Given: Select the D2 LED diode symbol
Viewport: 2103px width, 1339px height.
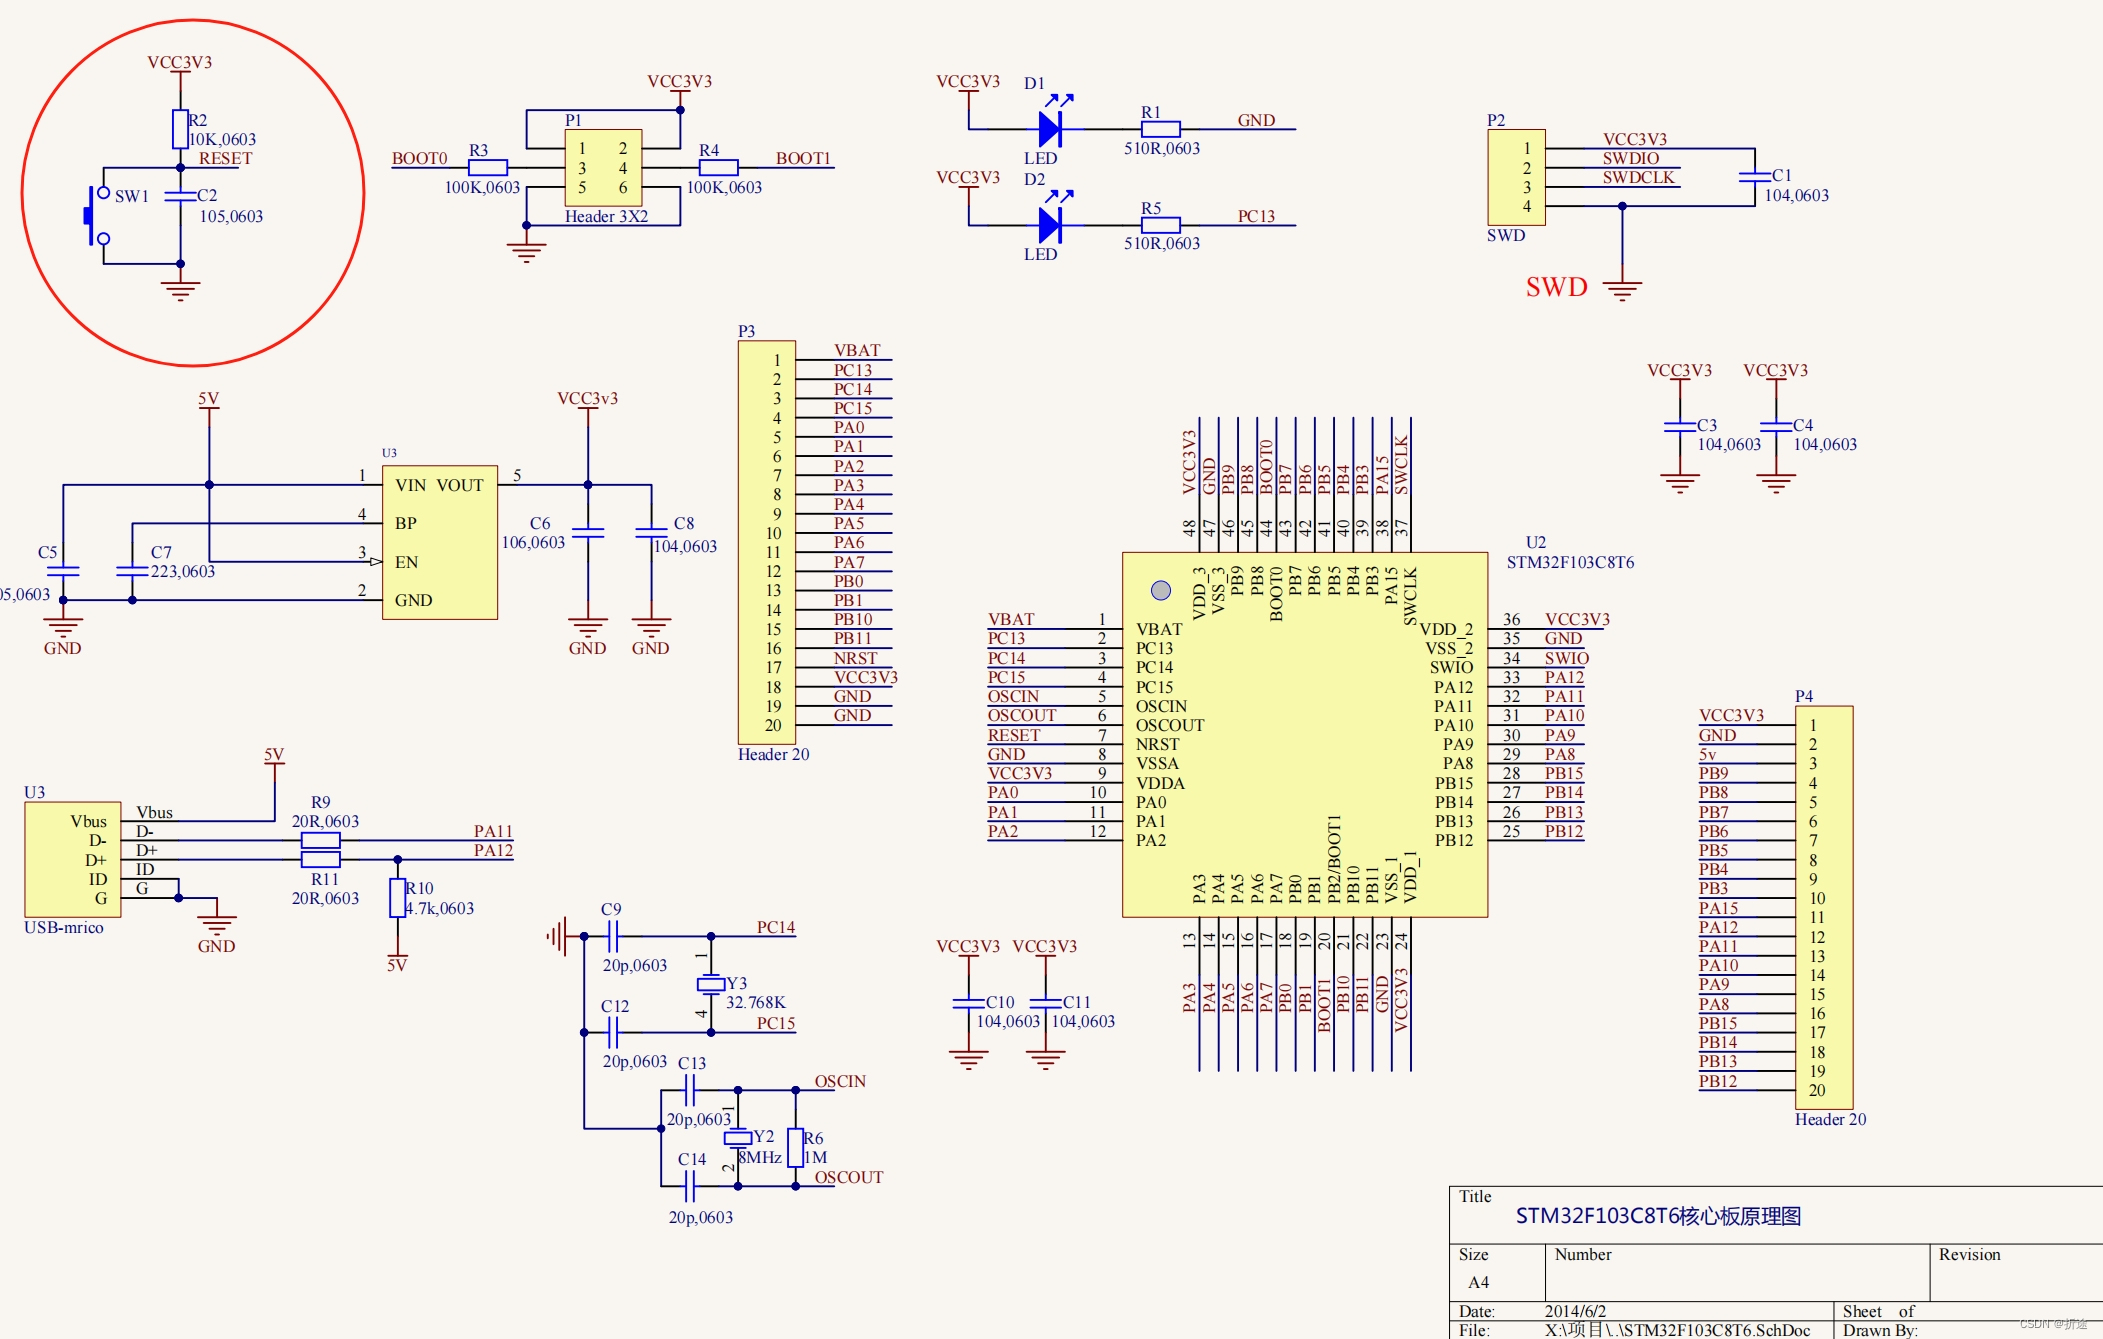Looking at the screenshot, I should pyautogui.click(x=1049, y=225).
